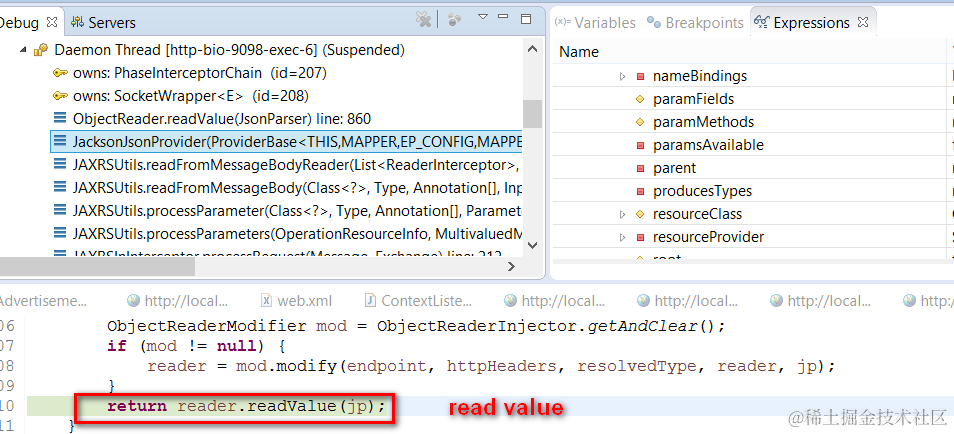This screenshot has width=954, height=434.
Task: Open the Advertiseme... editor tab
Action: click(43, 300)
